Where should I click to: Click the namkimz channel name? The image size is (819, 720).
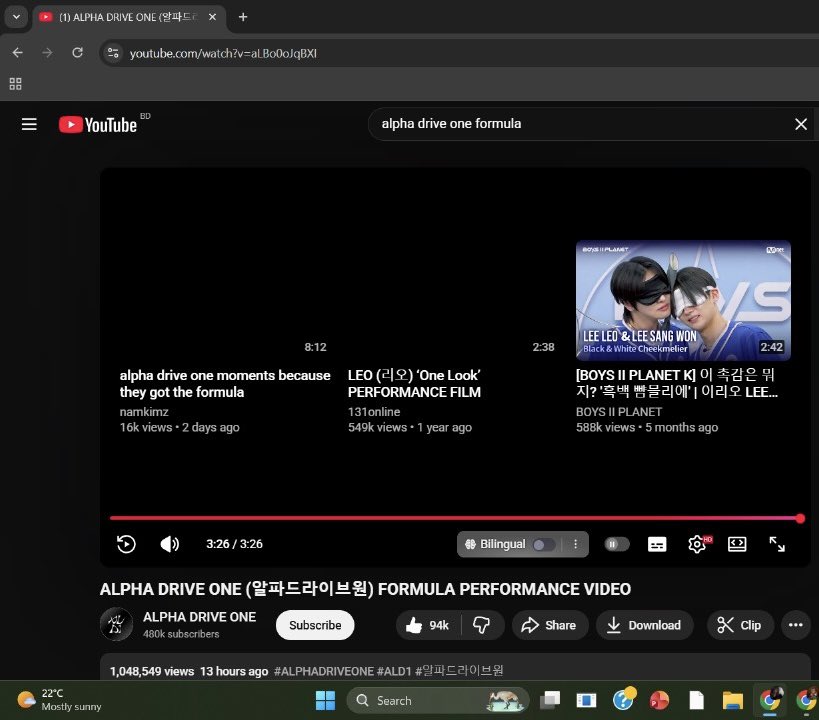click(144, 412)
